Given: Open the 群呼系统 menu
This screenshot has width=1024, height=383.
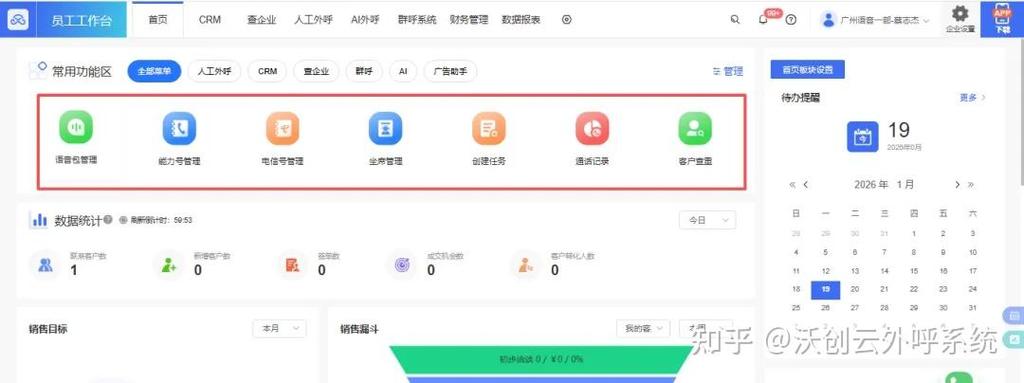Looking at the screenshot, I should click(417, 20).
